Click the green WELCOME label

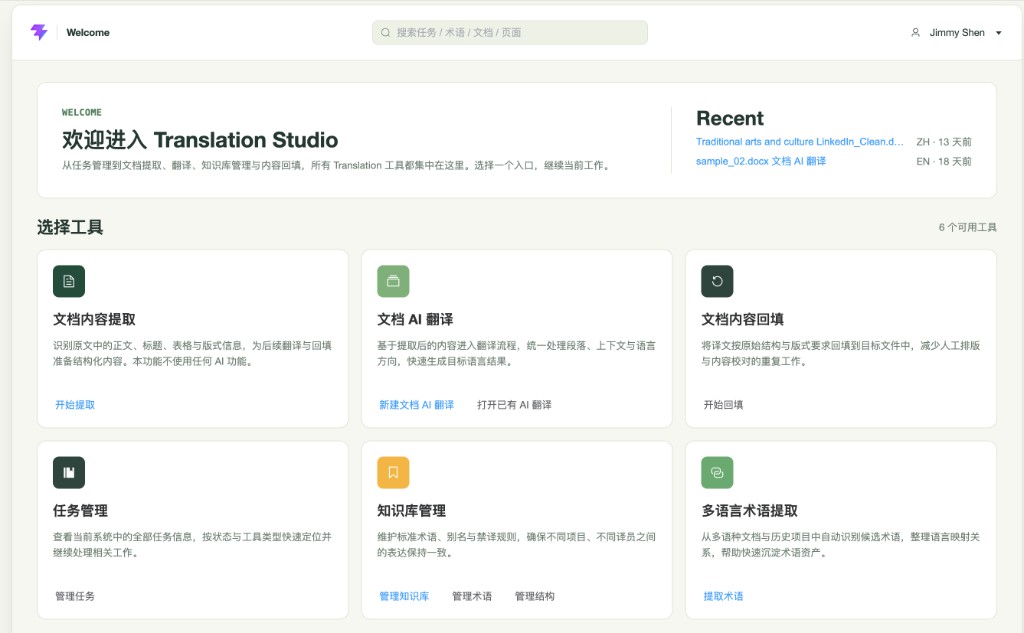point(82,112)
